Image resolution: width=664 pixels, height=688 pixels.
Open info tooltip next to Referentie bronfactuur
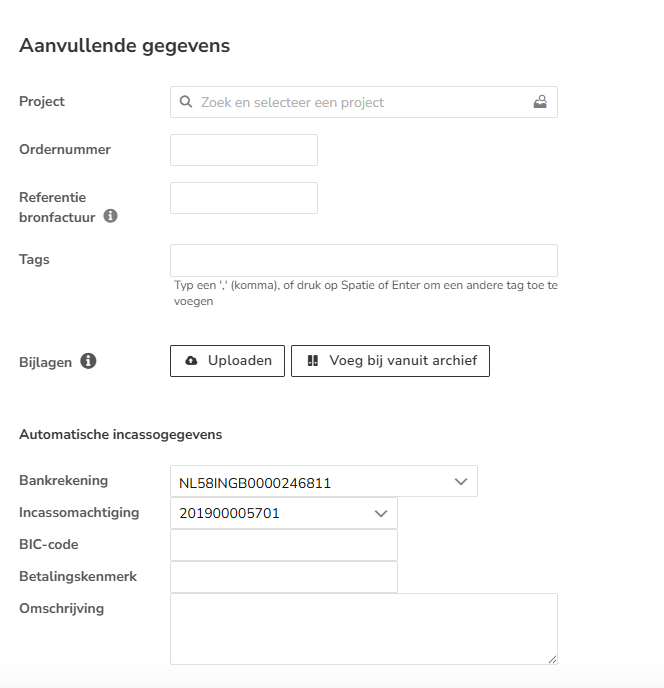[x=111, y=215]
